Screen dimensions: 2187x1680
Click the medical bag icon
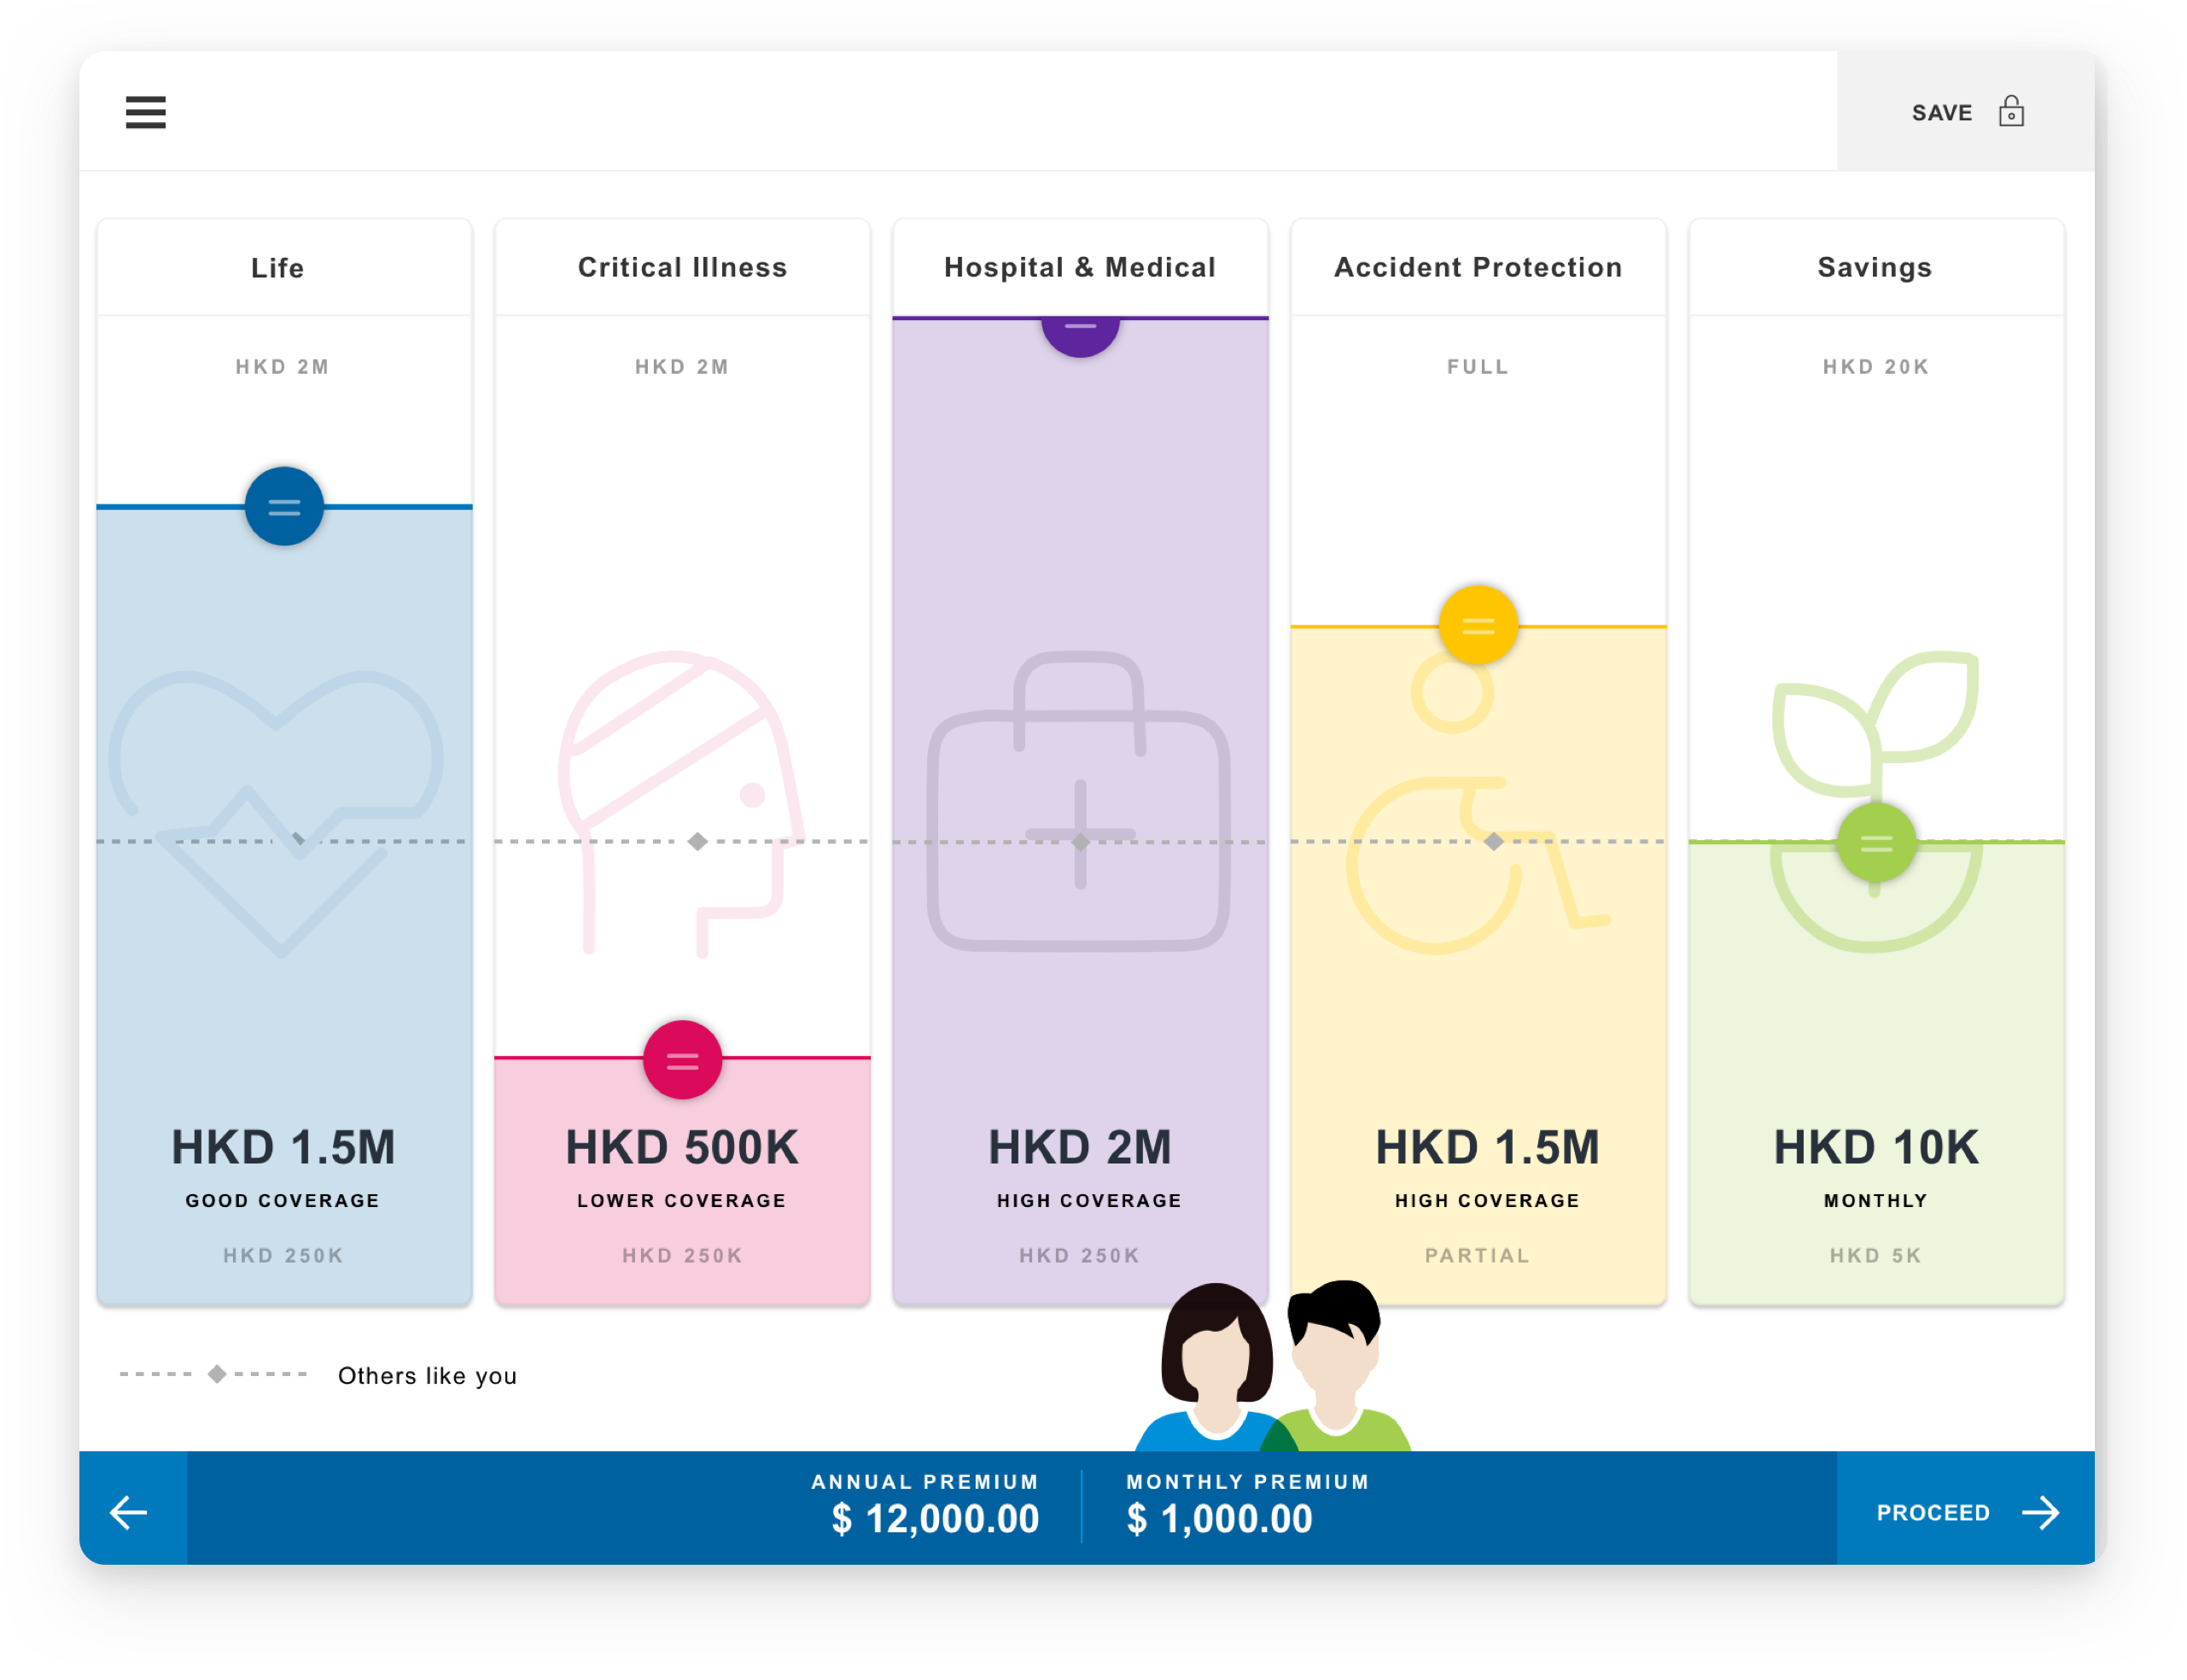[1079, 800]
